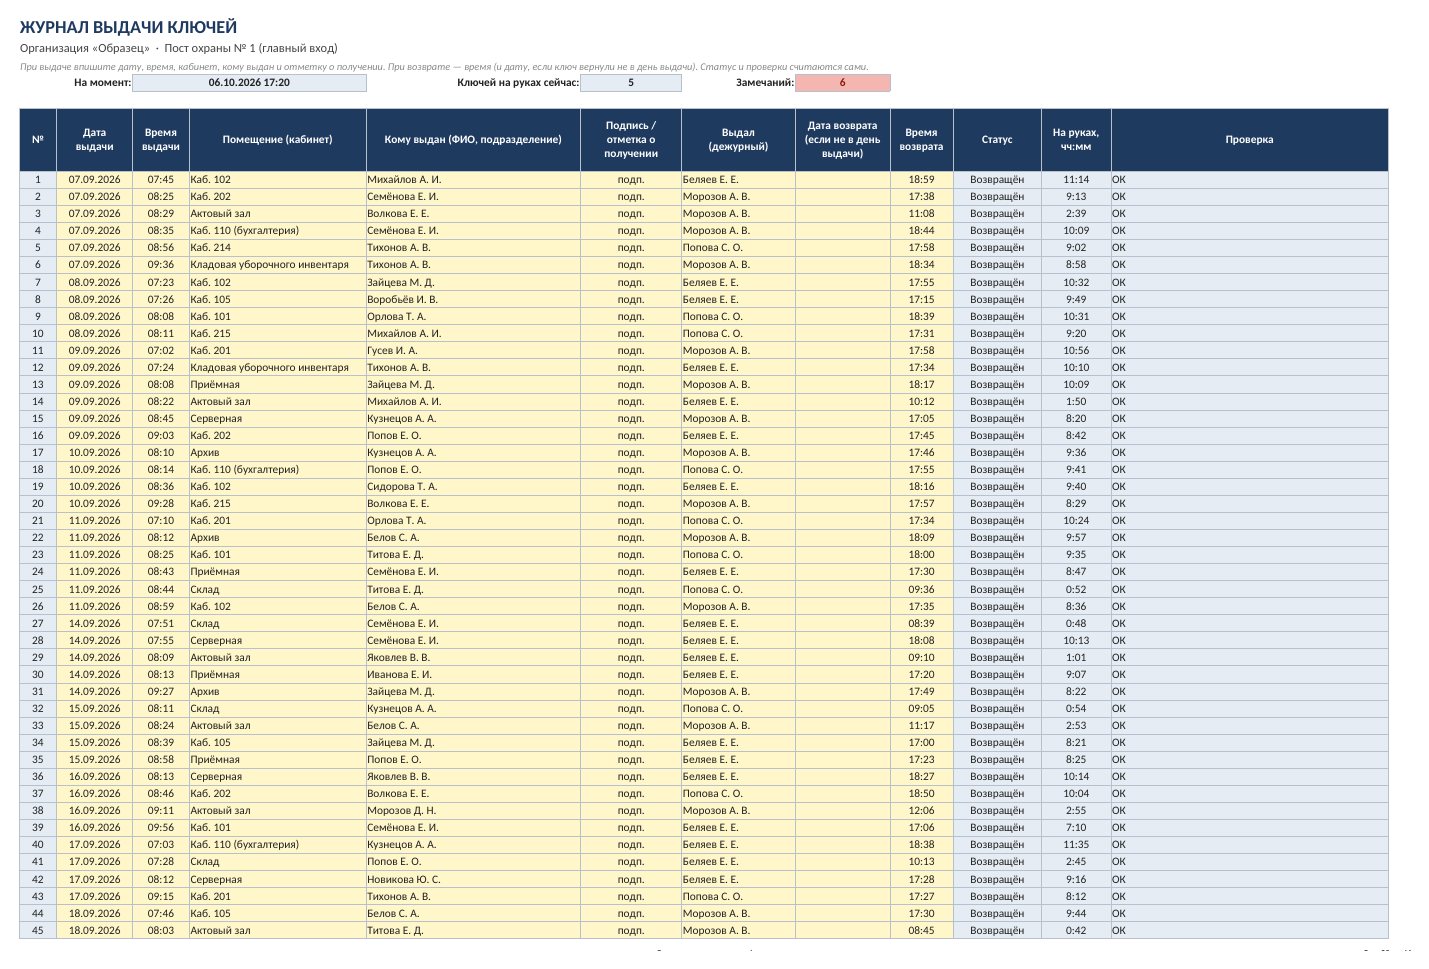Select the «№» column header
Screen dimensions: 1429x969
(38, 140)
